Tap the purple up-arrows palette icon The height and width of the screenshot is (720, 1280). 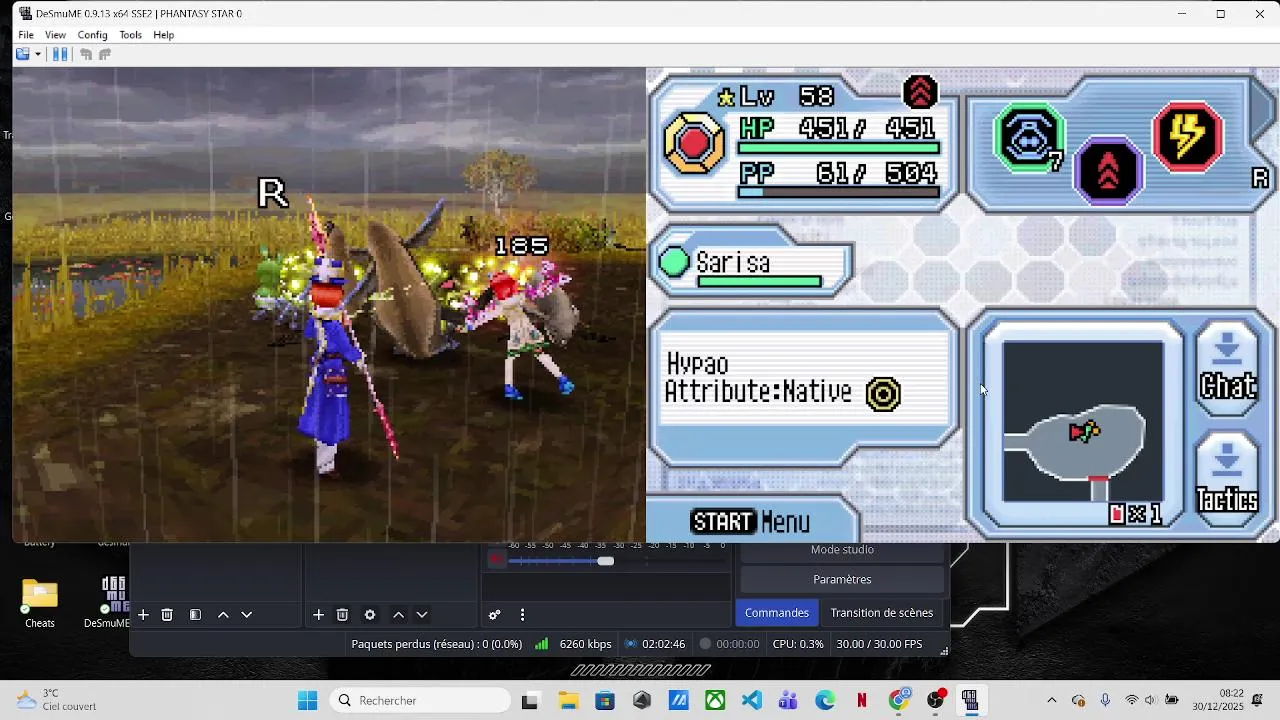tap(1107, 170)
